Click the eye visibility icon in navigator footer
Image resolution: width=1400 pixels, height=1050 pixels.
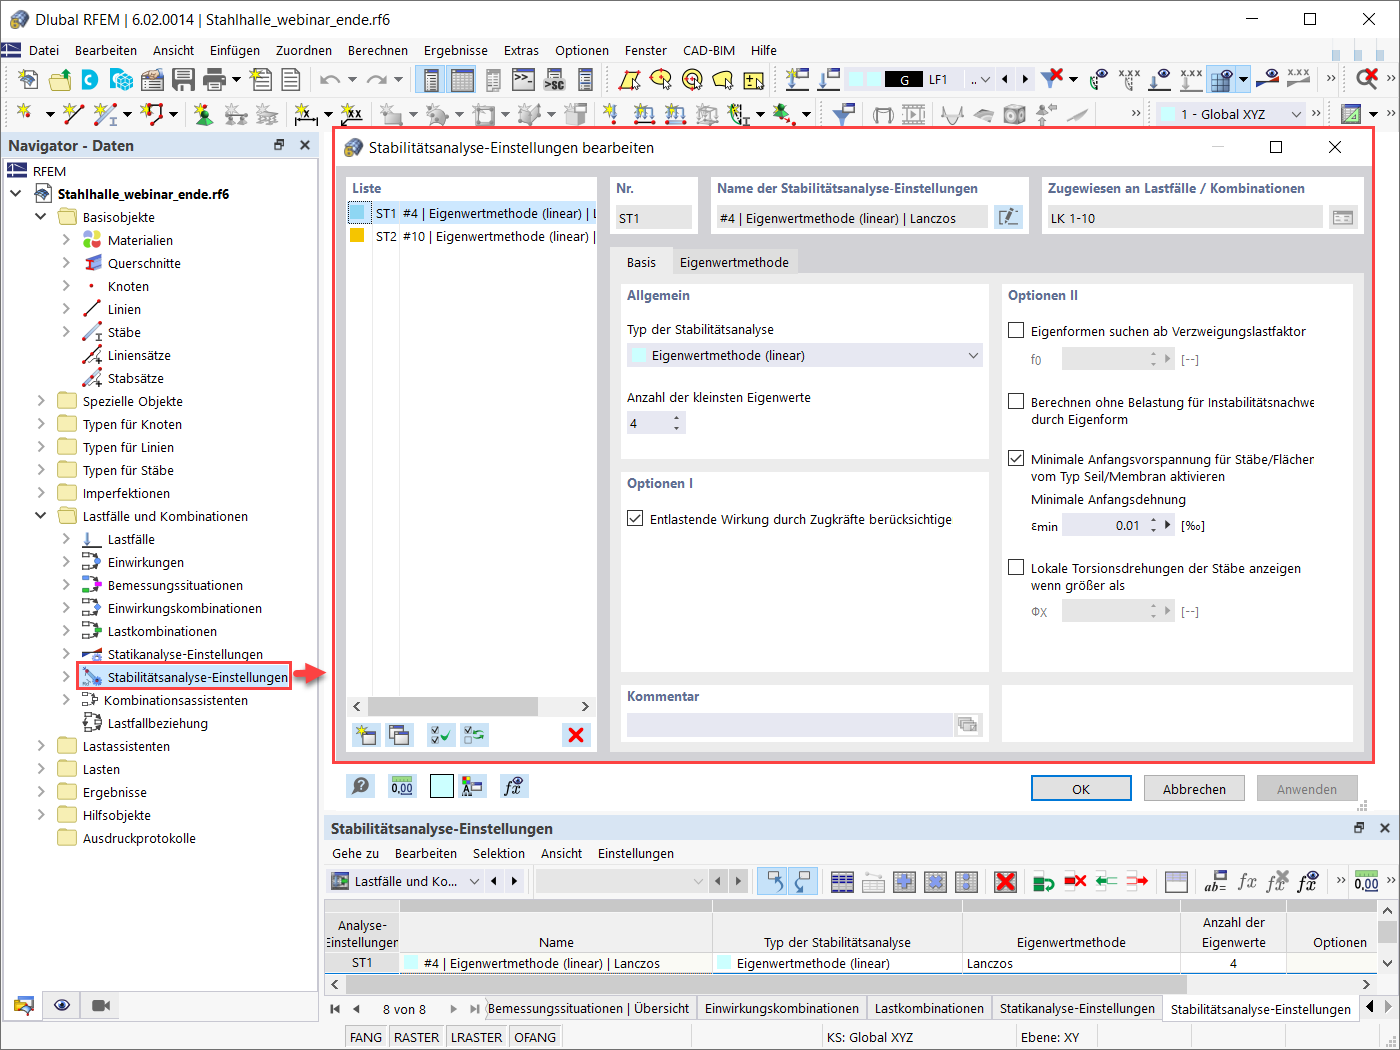(x=62, y=1005)
